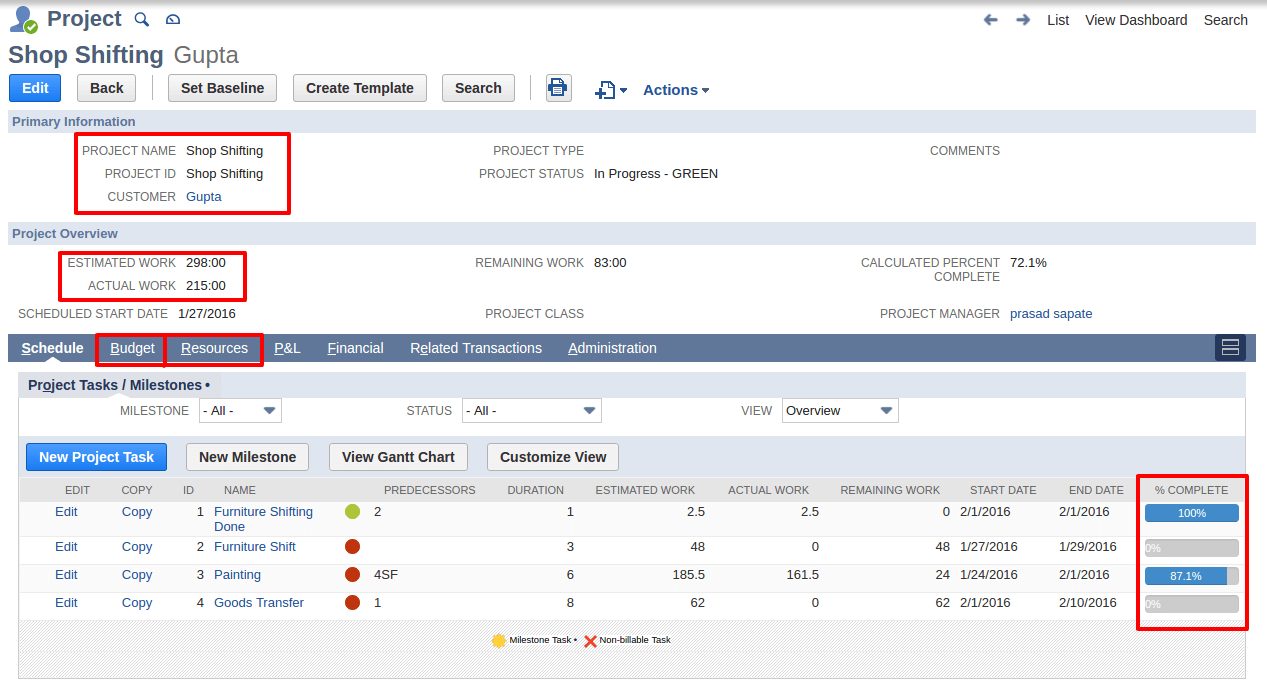
Task: Toggle the subtab layout icon
Action: (1230, 347)
